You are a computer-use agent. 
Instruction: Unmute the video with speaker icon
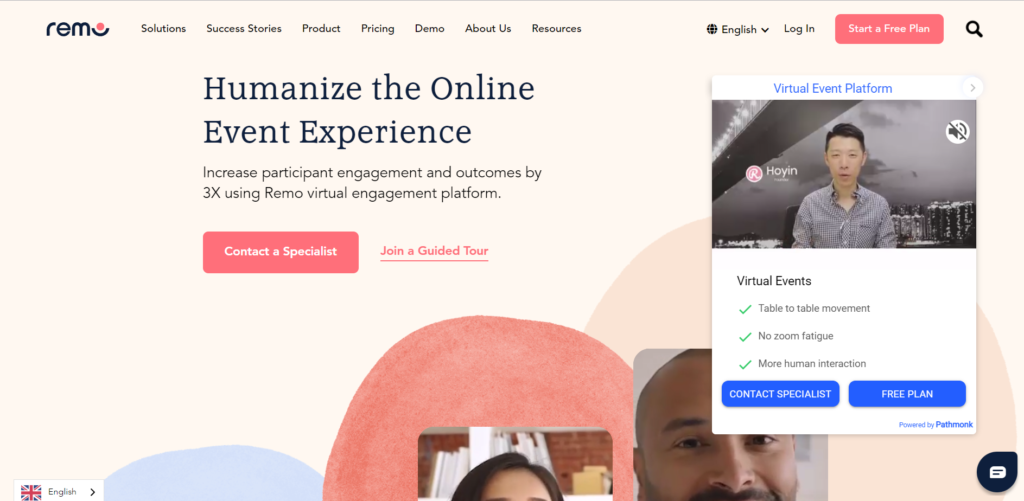(957, 132)
